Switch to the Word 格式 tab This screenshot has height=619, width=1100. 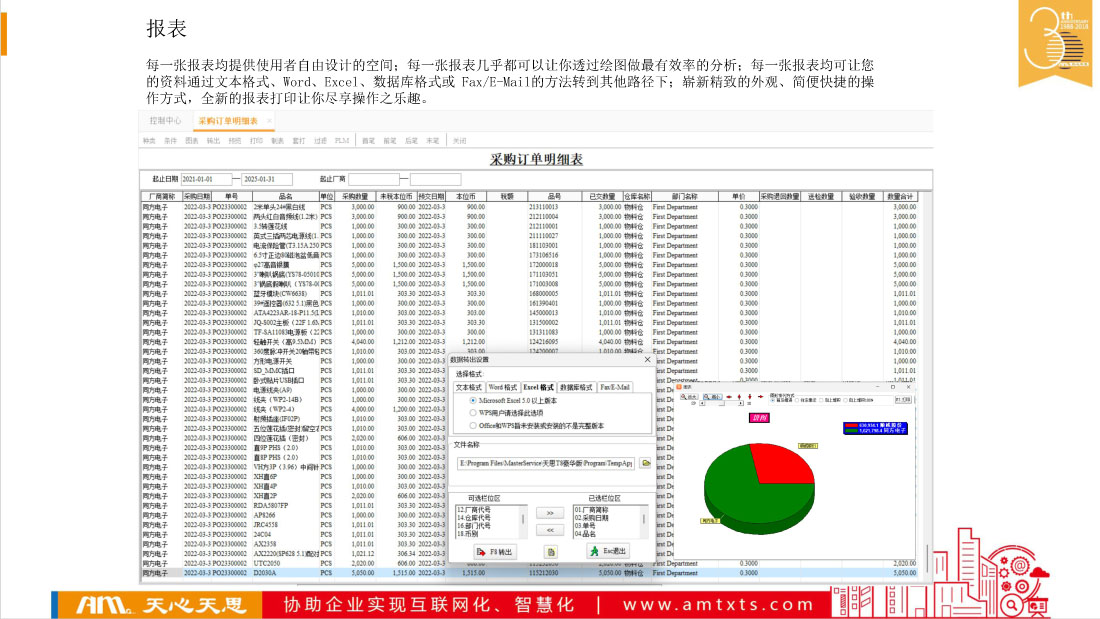click(502, 386)
